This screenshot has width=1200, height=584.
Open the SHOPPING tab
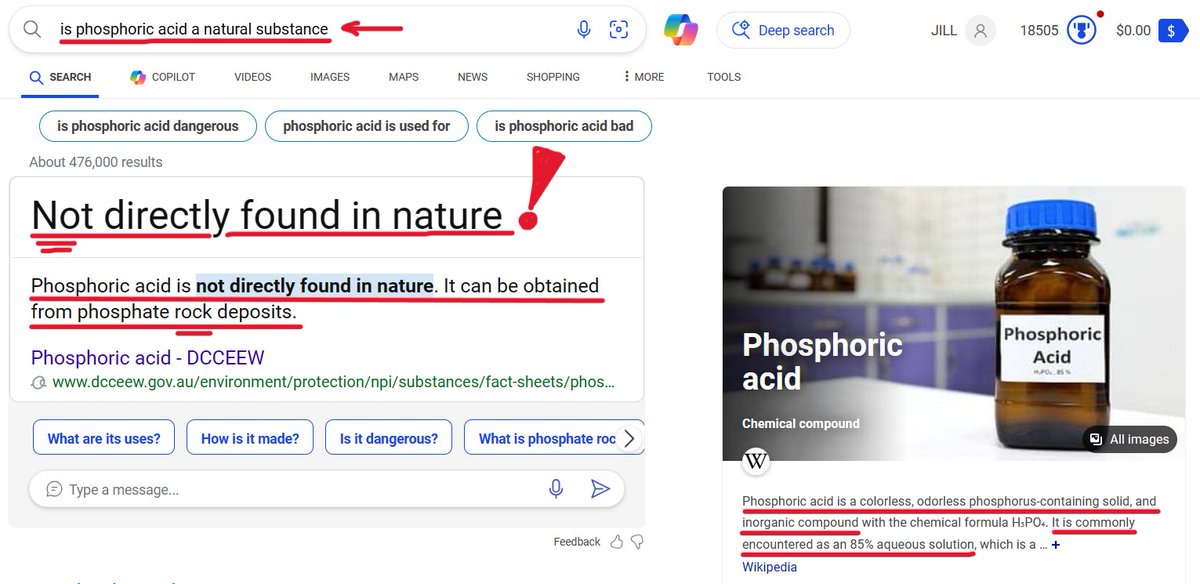(x=553, y=77)
